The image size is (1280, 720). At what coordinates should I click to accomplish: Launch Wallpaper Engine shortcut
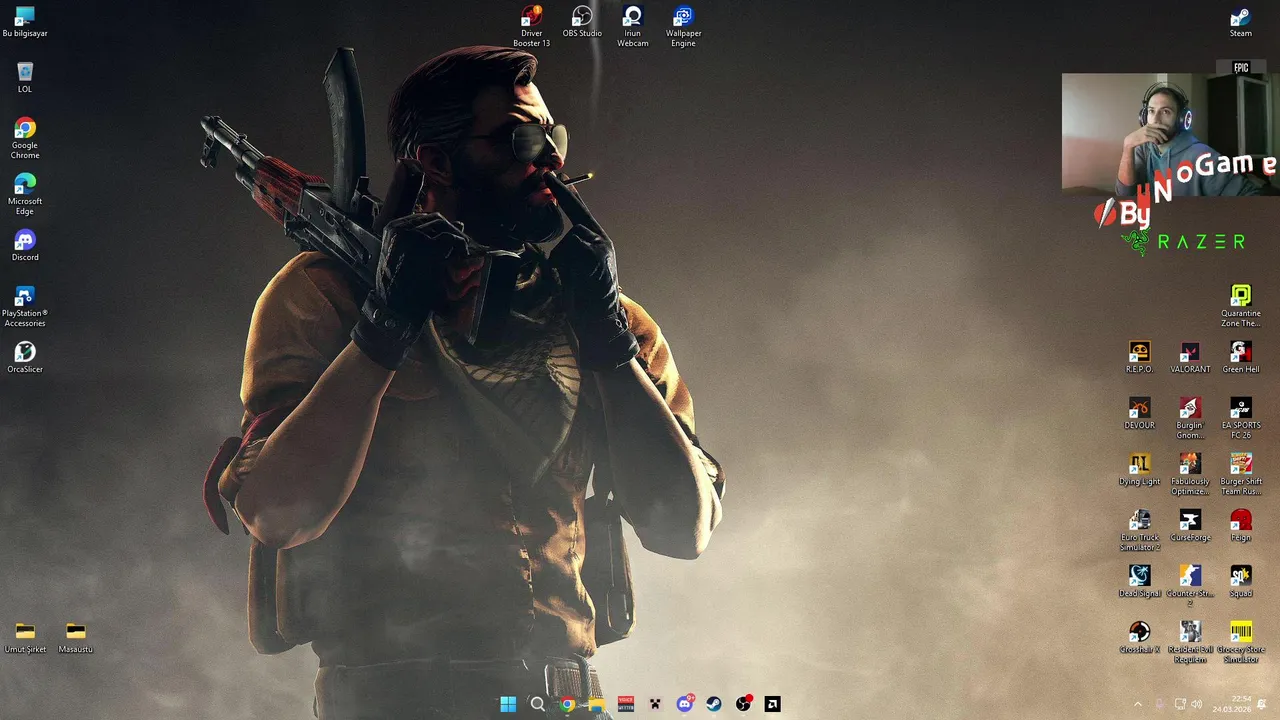coord(683,27)
